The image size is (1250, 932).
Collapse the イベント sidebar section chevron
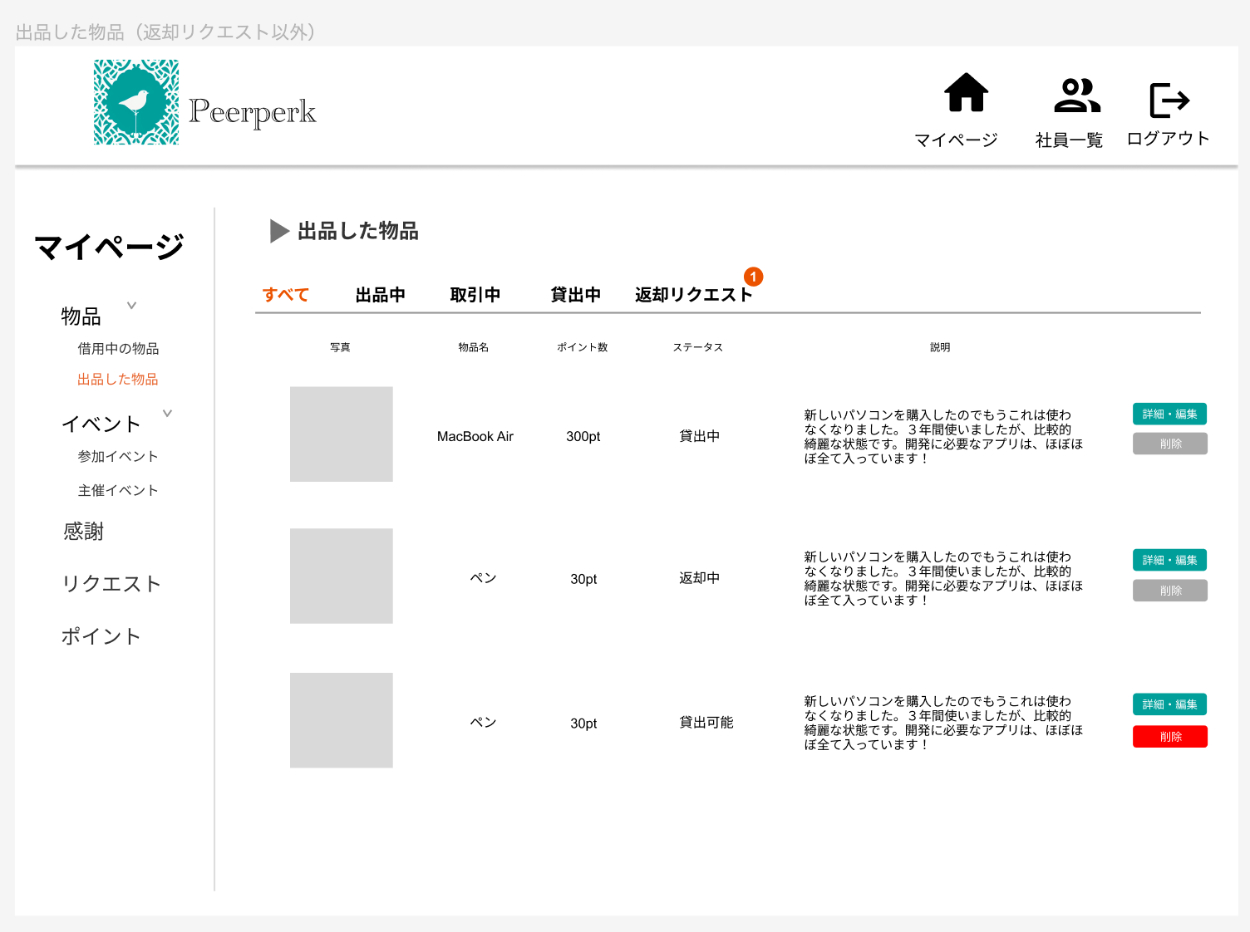point(167,413)
